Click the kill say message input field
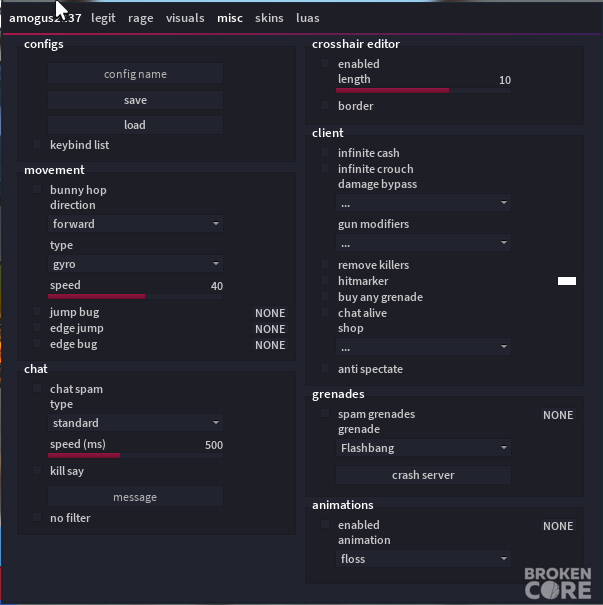This screenshot has height=605, width=603. point(135,497)
